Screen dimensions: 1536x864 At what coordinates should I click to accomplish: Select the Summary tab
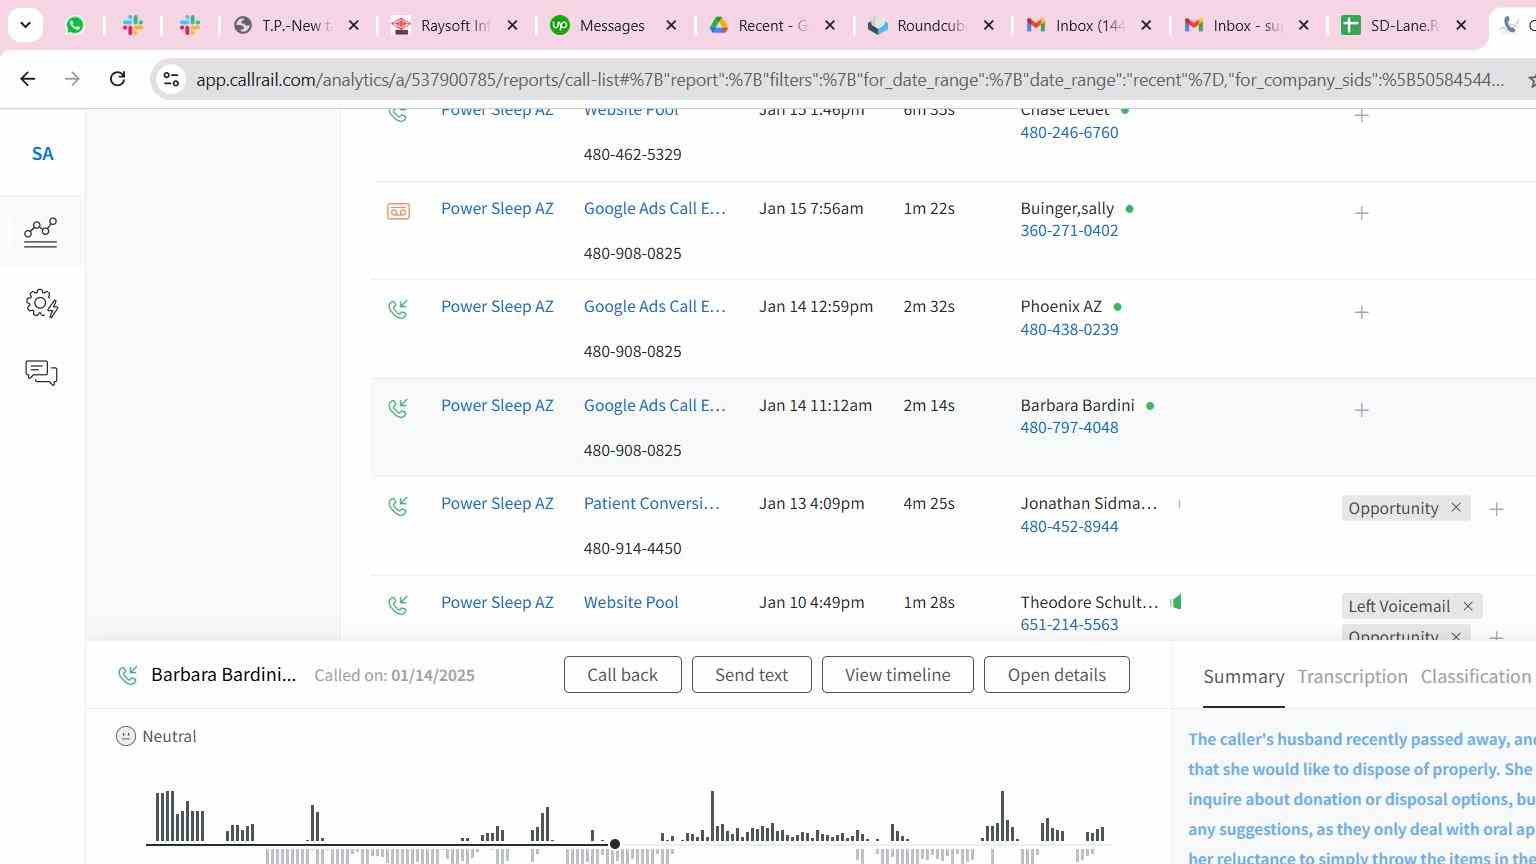point(1243,677)
